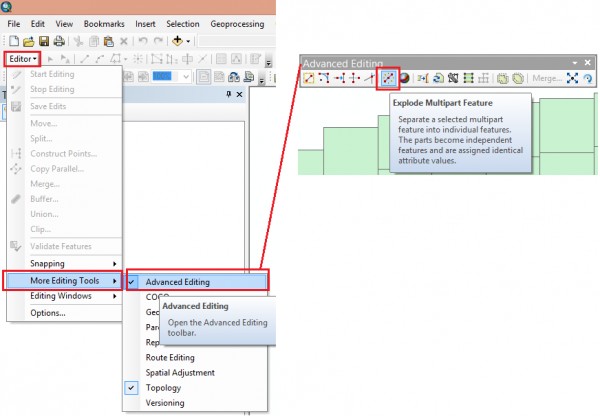Screen dimensions: 600x416
Task: Open the Editor dropdown menu
Action: pos(23,59)
